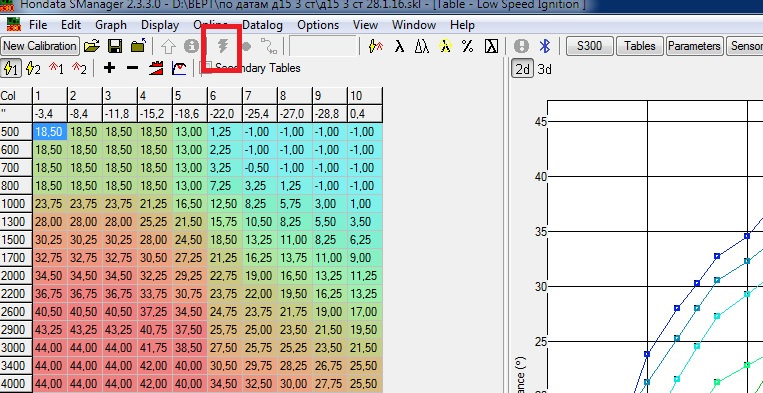Save calibration with floppy disk icon
Screen dimensions: 763x393
115,46
